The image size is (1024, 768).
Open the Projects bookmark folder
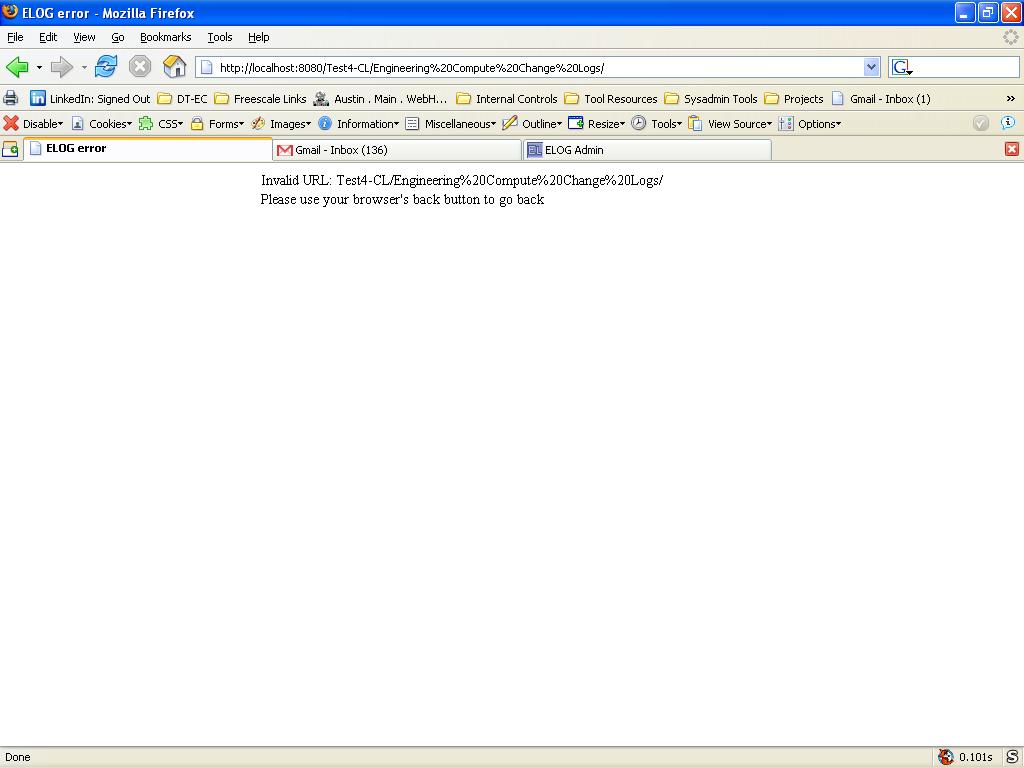[793, 99]
